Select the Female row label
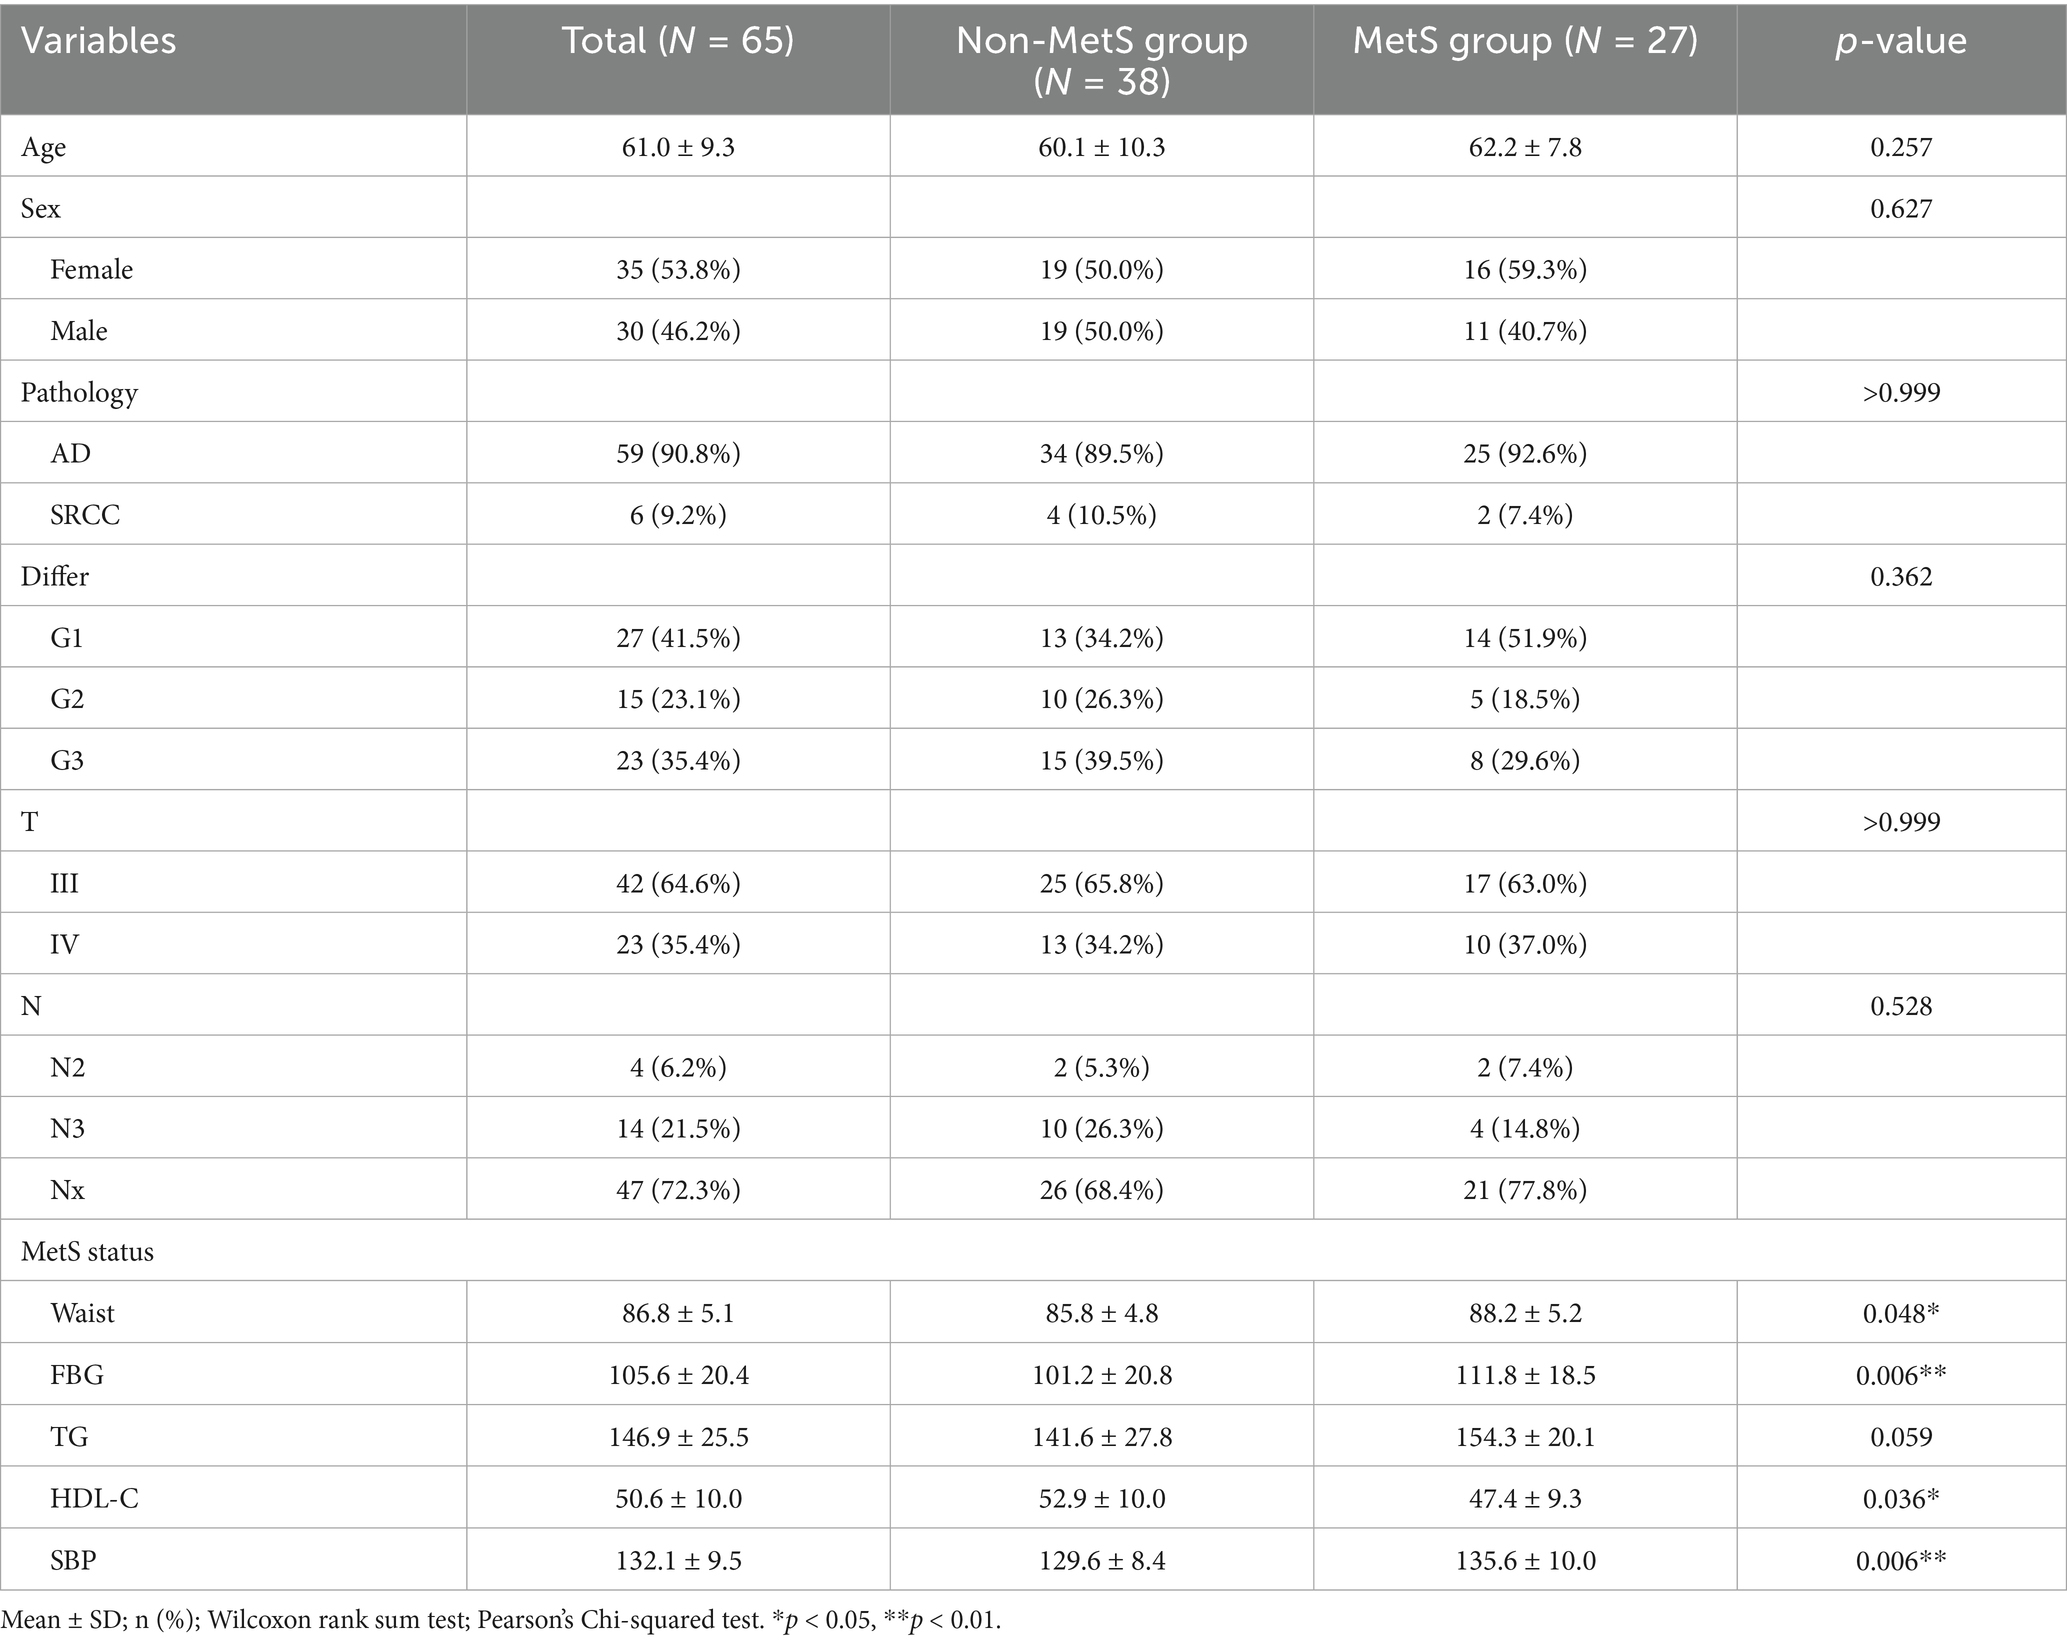 [91, 270]
